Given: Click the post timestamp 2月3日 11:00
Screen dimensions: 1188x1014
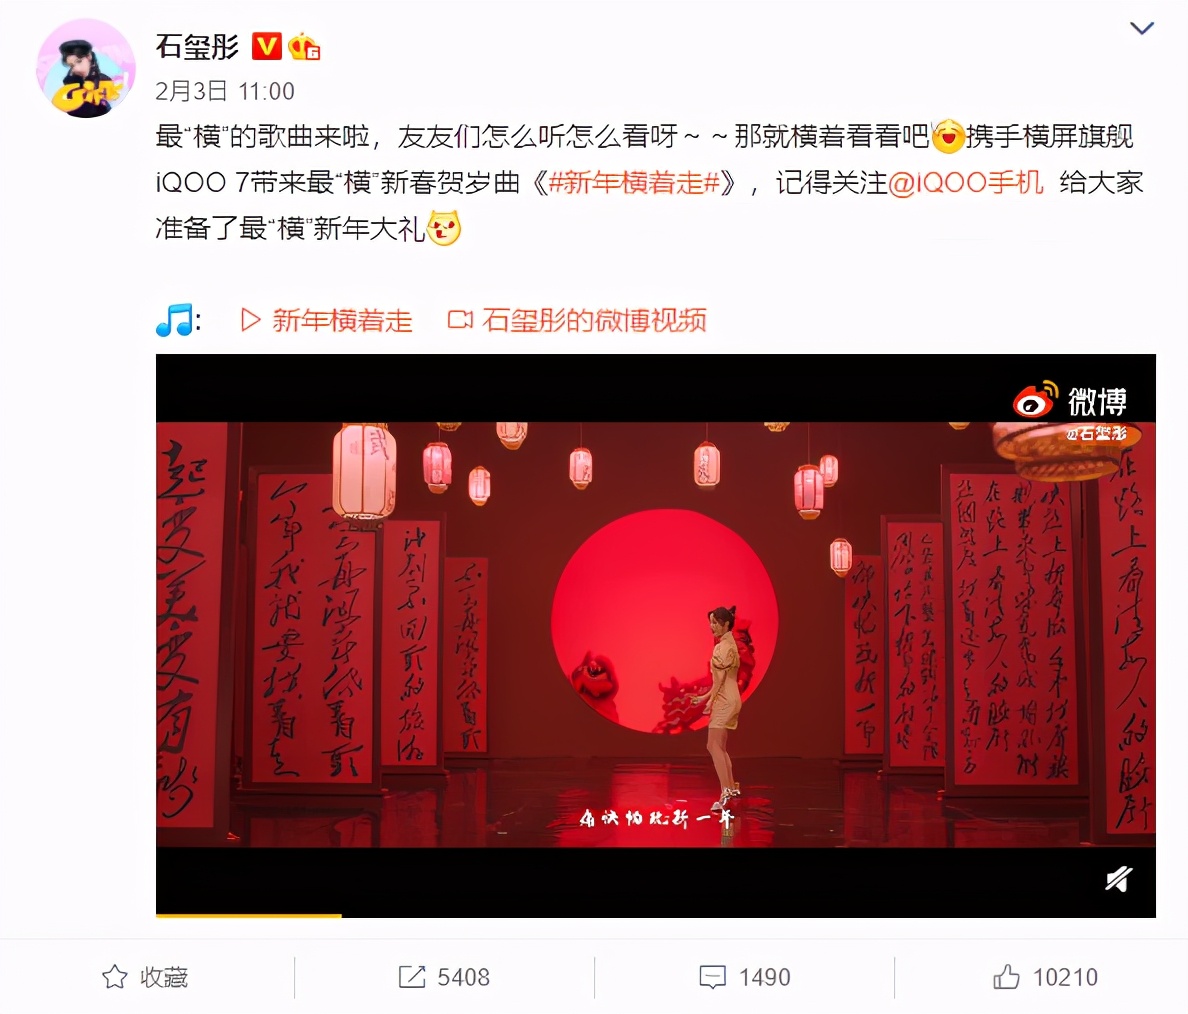Looking at the screenshot, I should click(225, 91).
